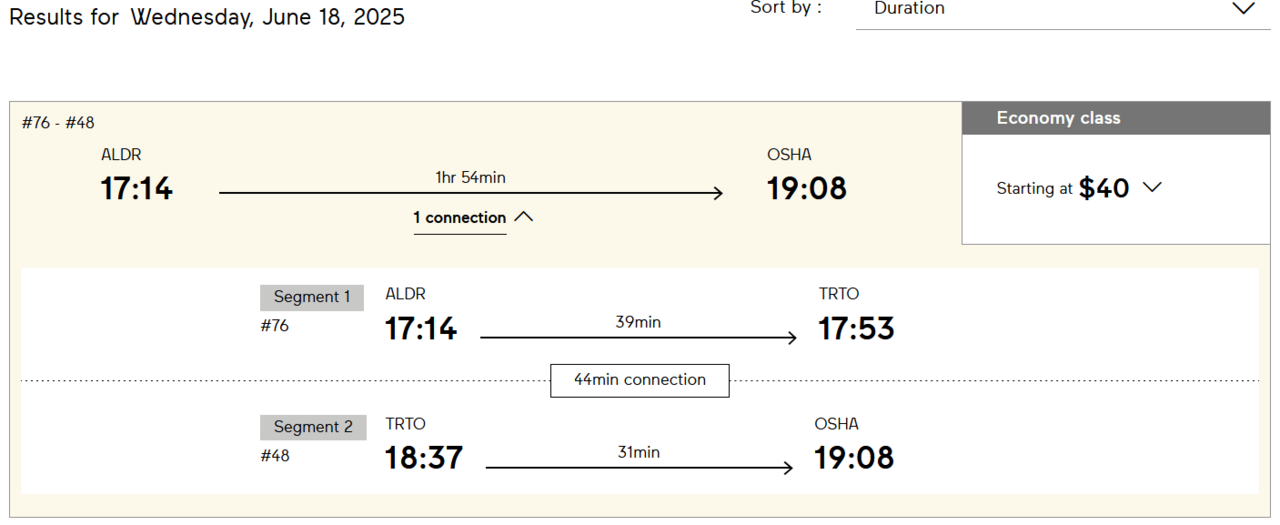This screenshot has height=525, width=1280.
Task: Click the 31min Segment 2 flight arrow
Action: pos(639,467)
